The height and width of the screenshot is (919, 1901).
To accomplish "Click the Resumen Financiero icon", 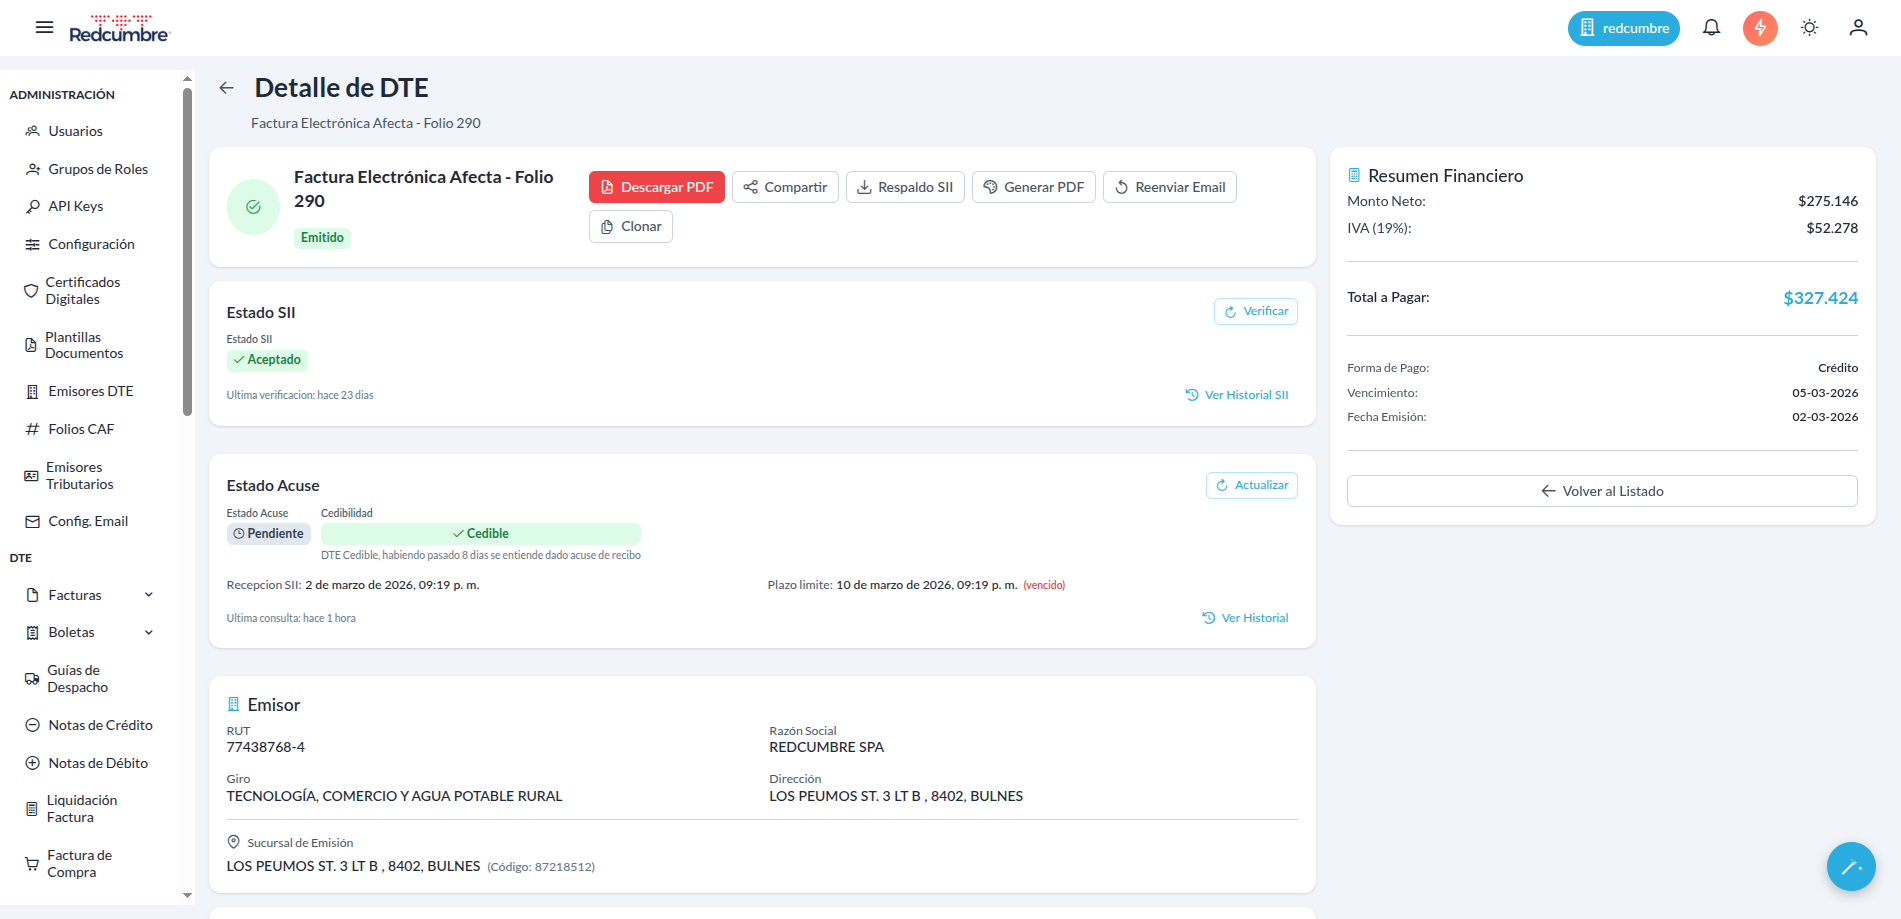I will point(1354,175).
